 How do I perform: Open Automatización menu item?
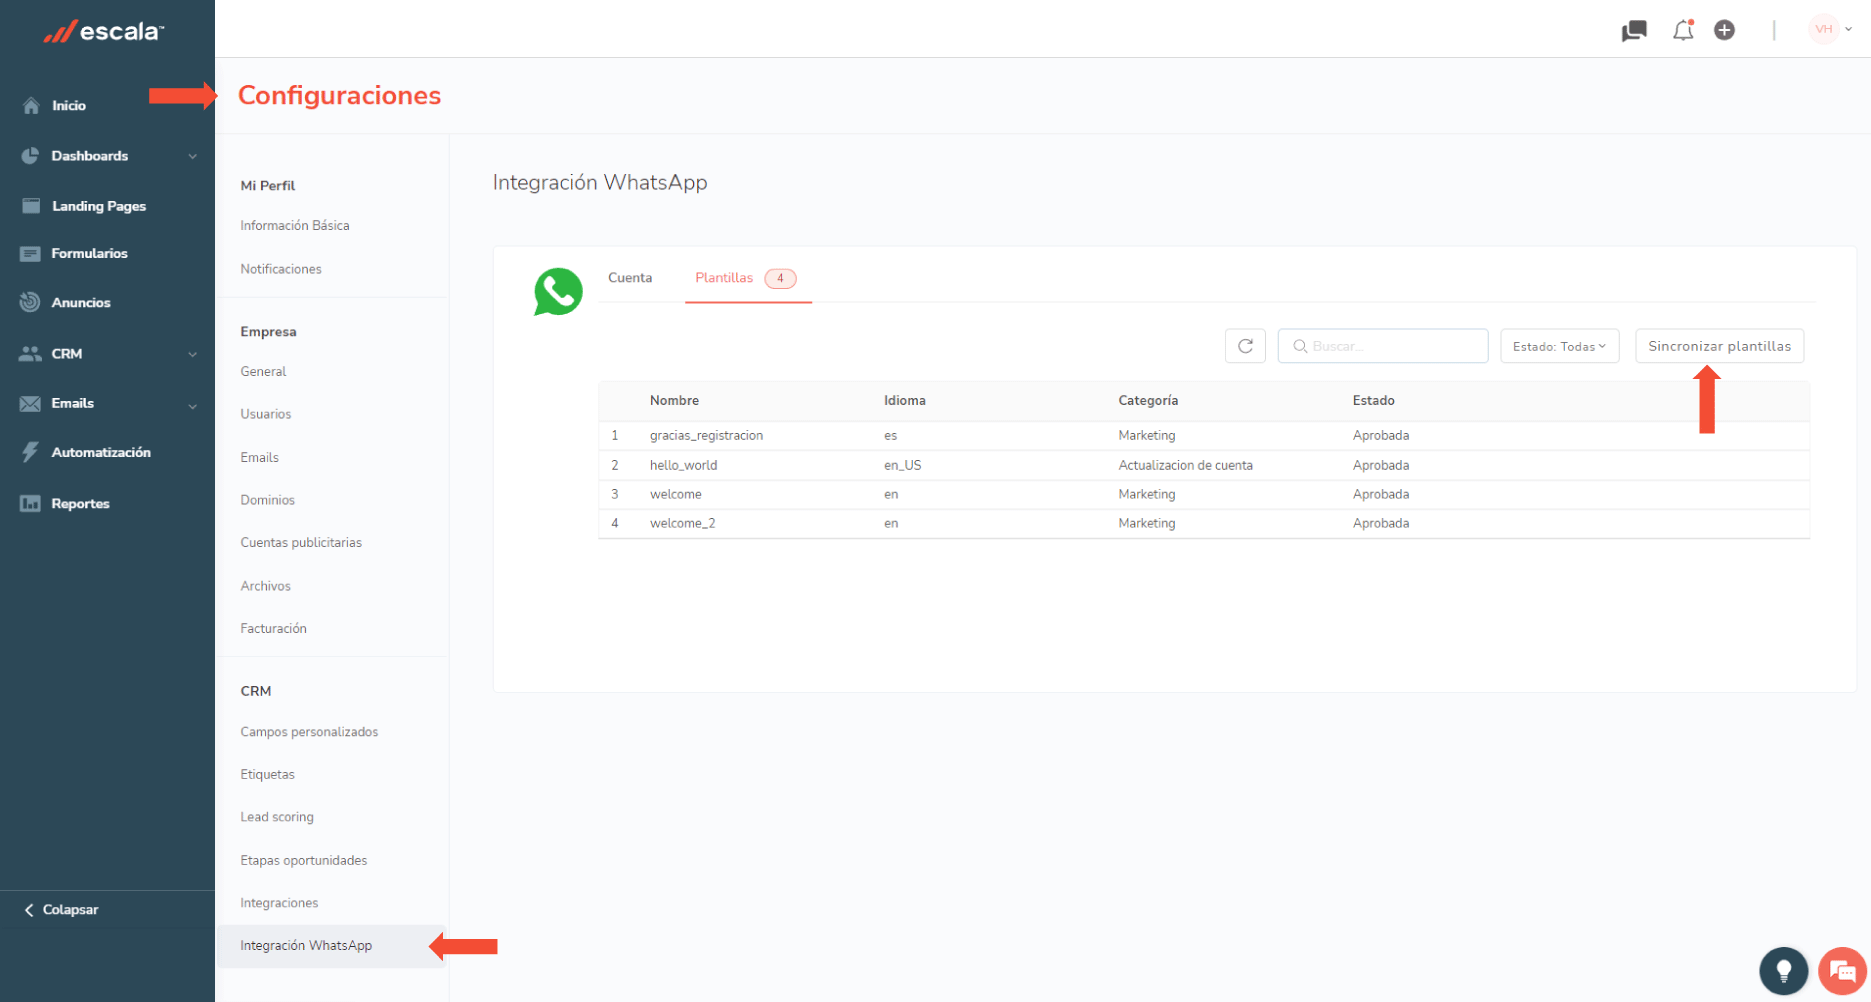(101, 453)
